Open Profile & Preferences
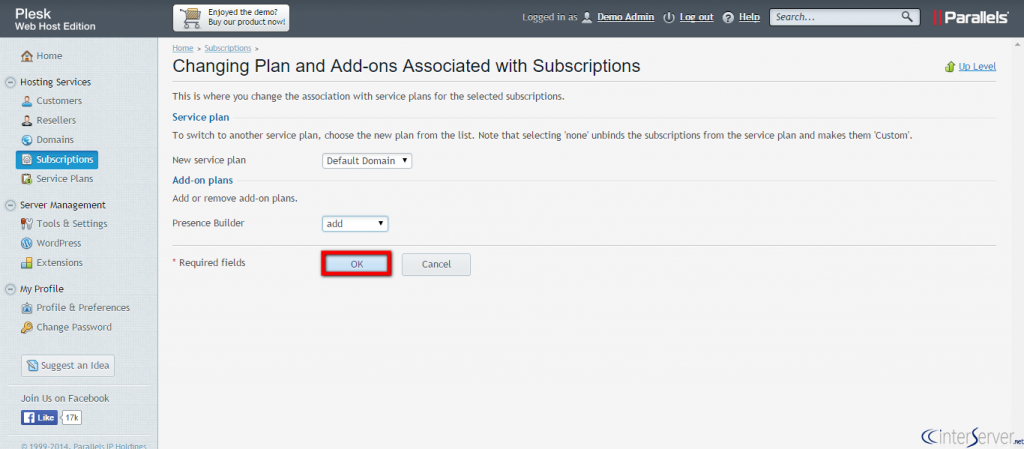 coord(83,308)
